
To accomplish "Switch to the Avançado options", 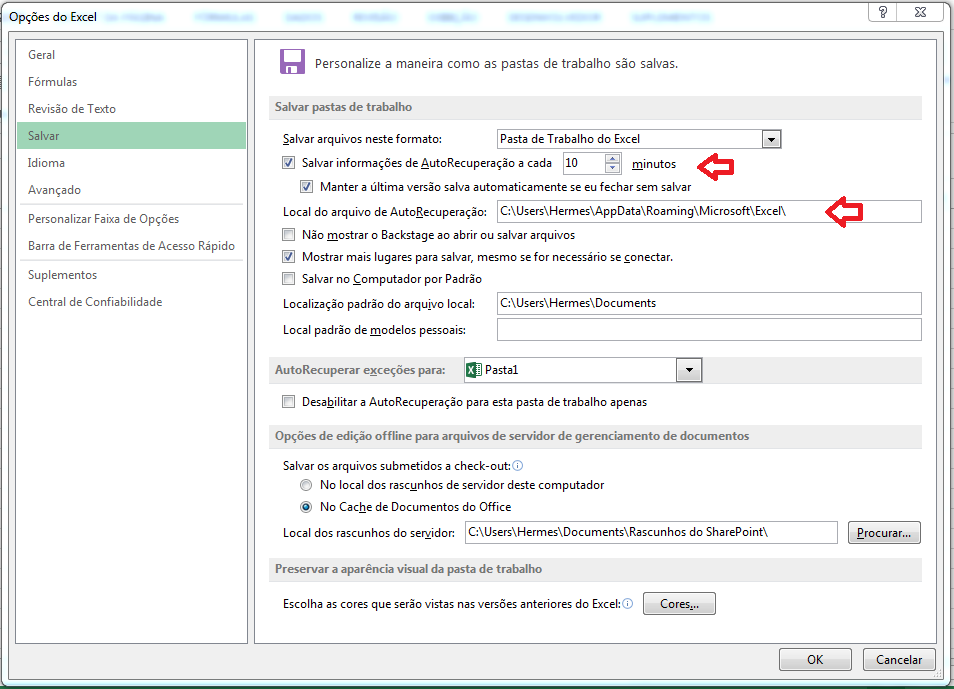I will pyautogui.click(x=55, y=190).
